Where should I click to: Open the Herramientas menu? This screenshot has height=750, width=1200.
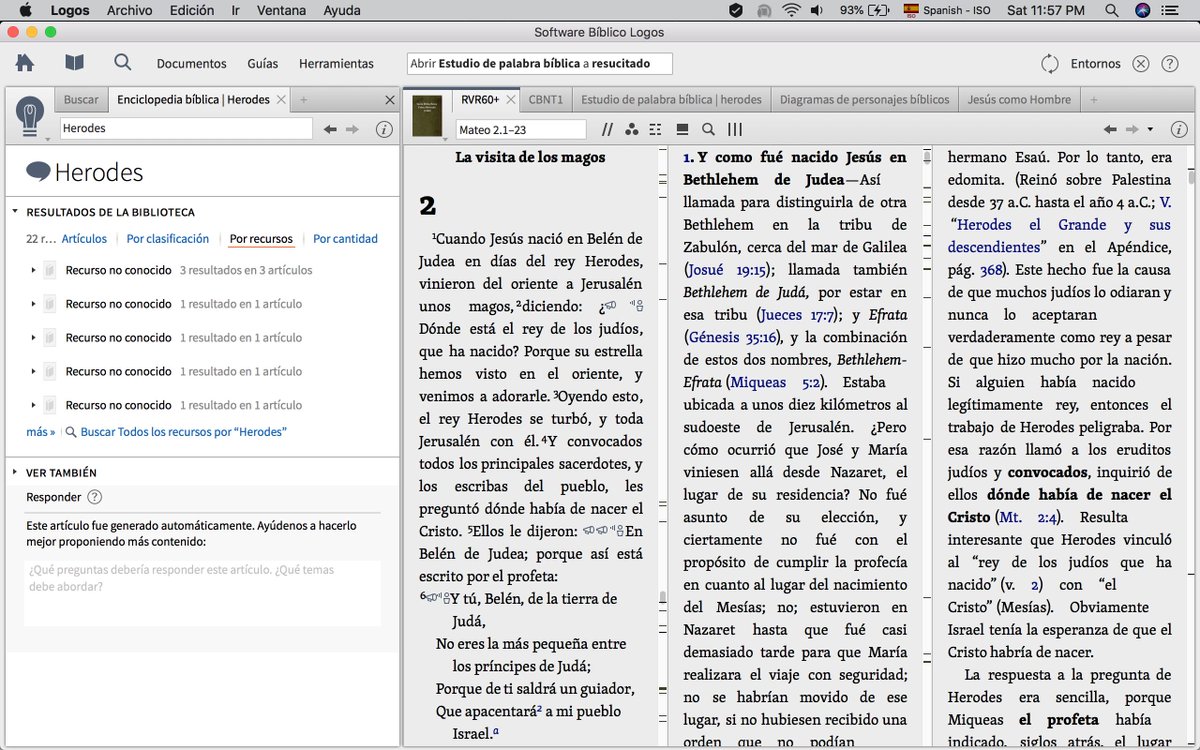click(x=336, y=63)
